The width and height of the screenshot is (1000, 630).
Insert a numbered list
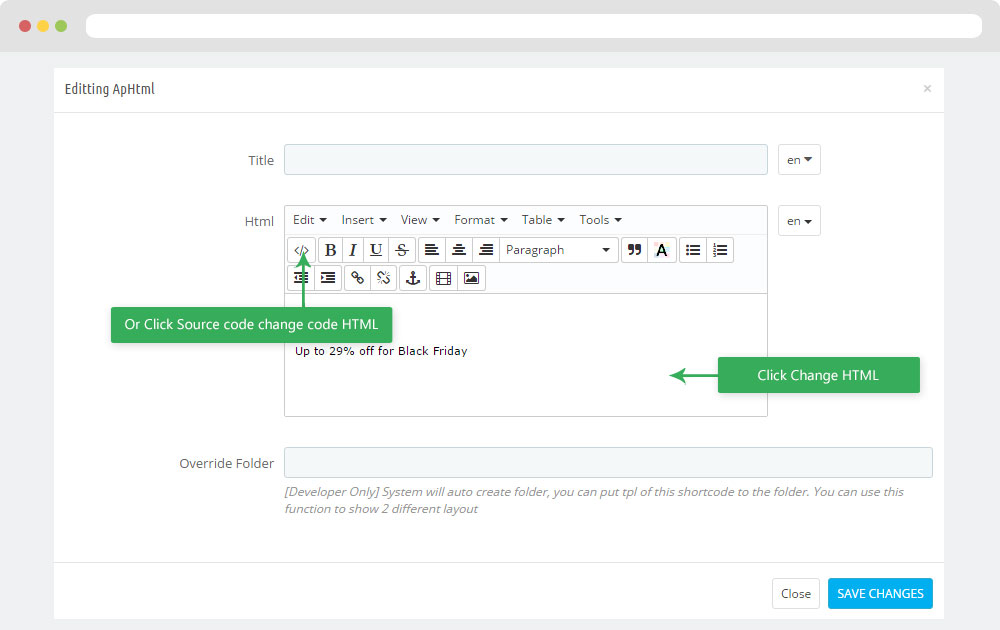(720, 250)
